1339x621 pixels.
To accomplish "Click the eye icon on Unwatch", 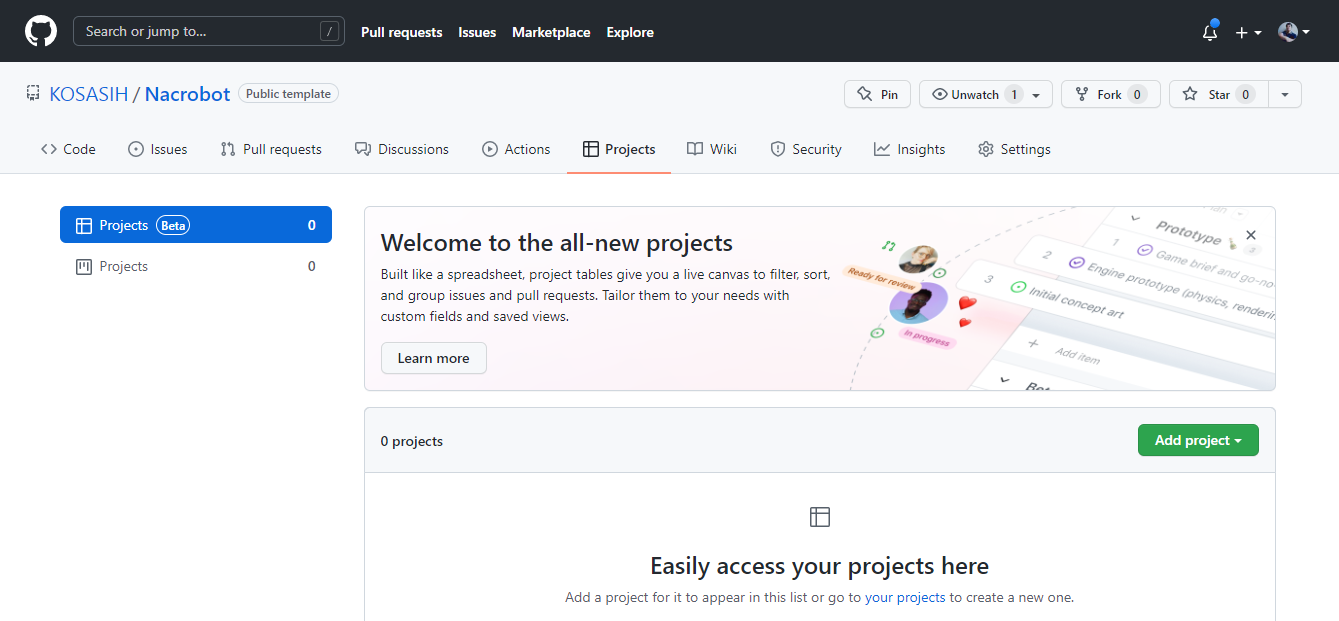I will (939, 94).
